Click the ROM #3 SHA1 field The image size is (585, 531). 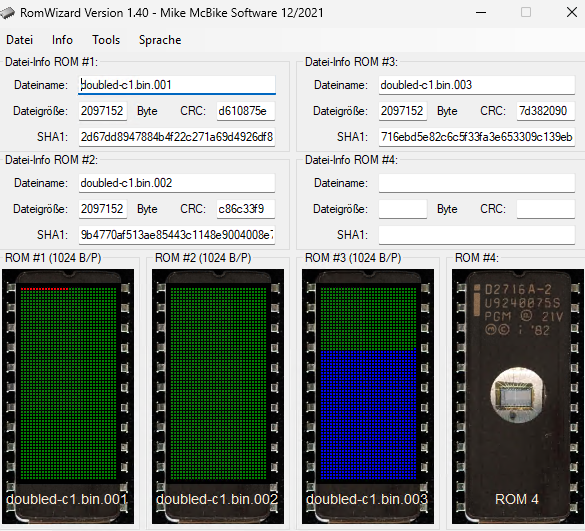(x=477, y=137)
